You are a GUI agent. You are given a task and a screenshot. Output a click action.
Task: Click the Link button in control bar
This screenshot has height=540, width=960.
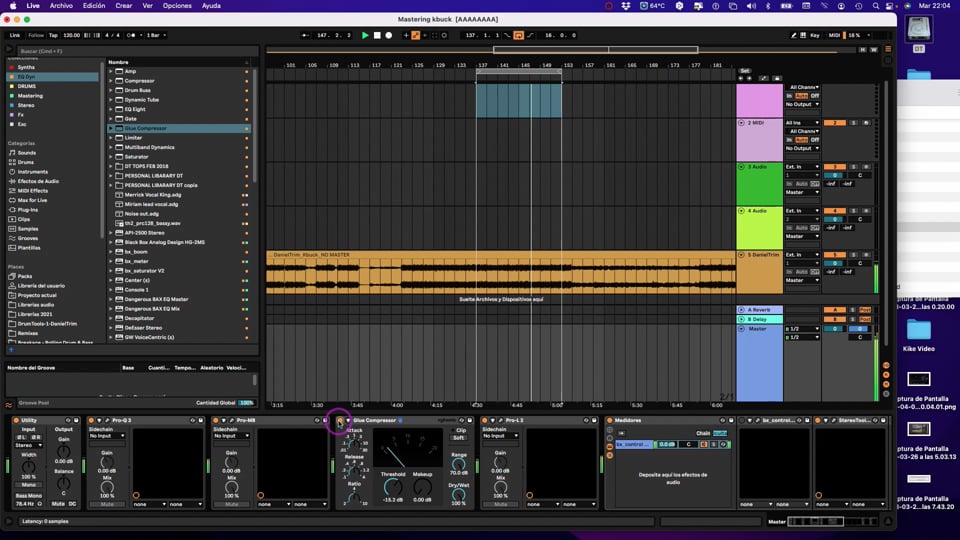coord(15,36)
